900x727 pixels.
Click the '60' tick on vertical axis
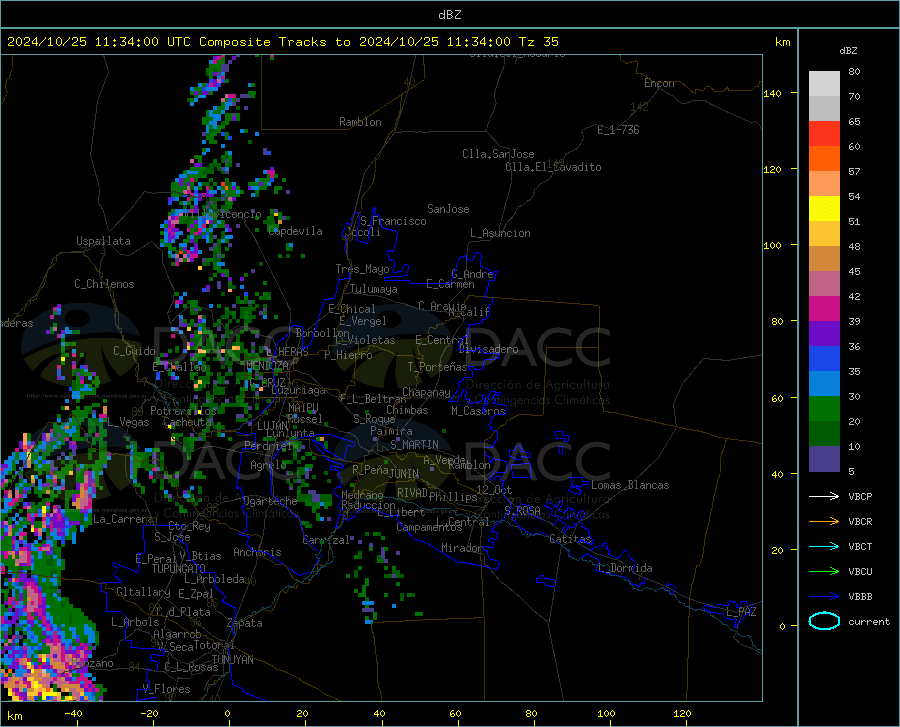tap(777, 398)
